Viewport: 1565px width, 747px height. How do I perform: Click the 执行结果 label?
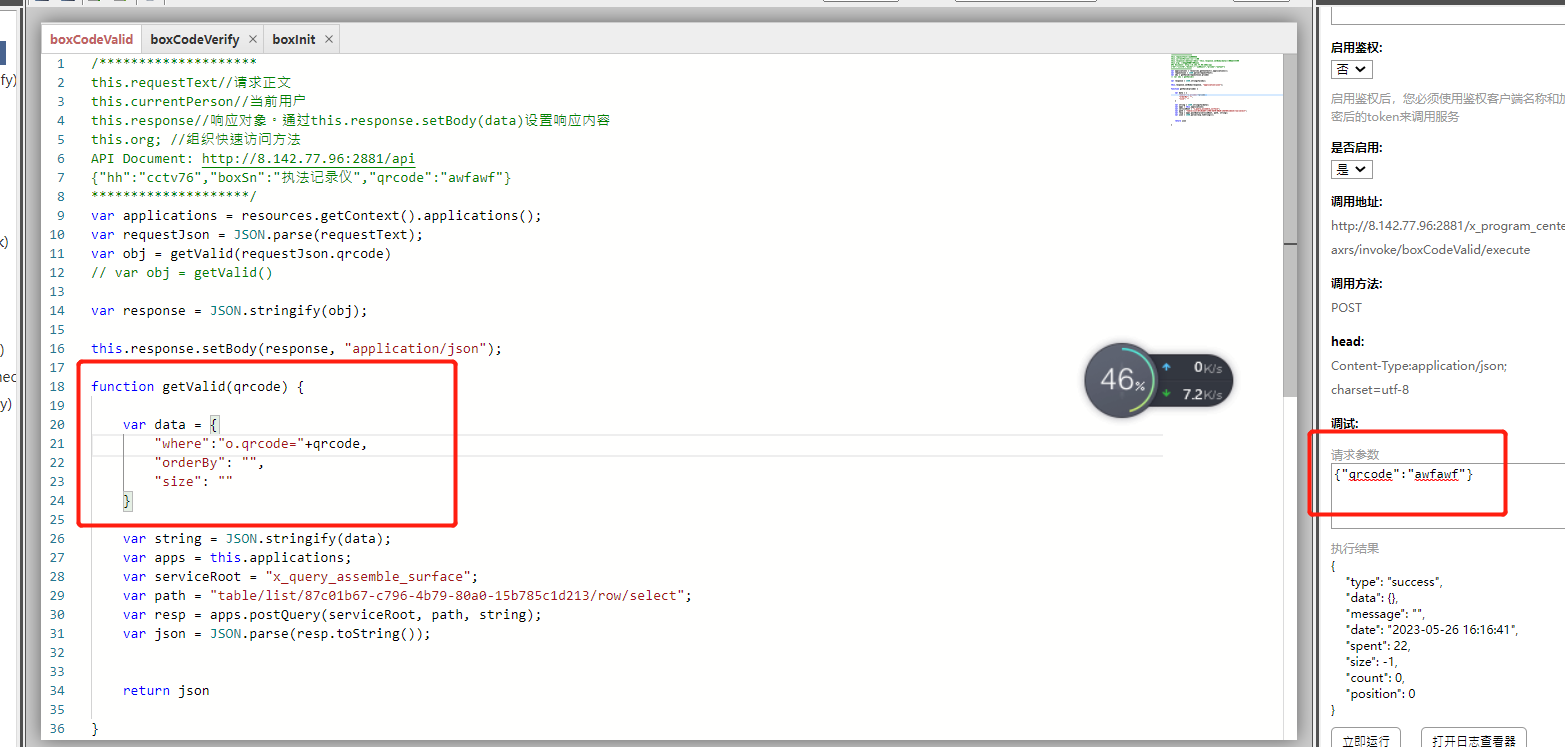1355,548
